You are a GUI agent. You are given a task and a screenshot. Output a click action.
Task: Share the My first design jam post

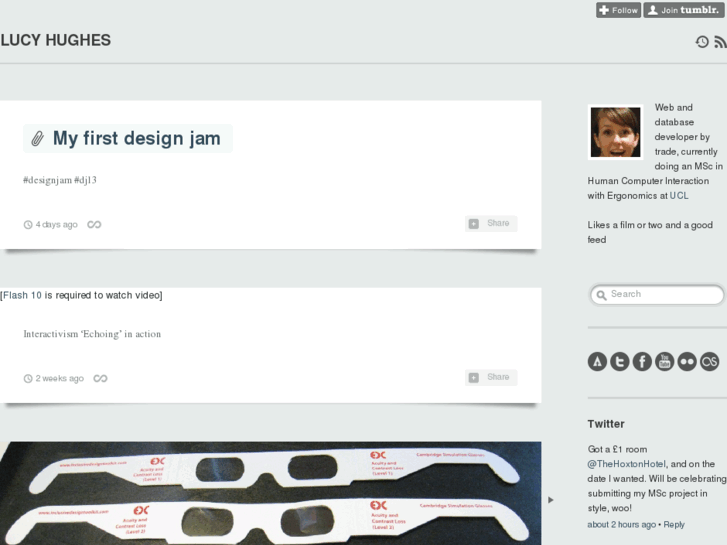(491, 224)
